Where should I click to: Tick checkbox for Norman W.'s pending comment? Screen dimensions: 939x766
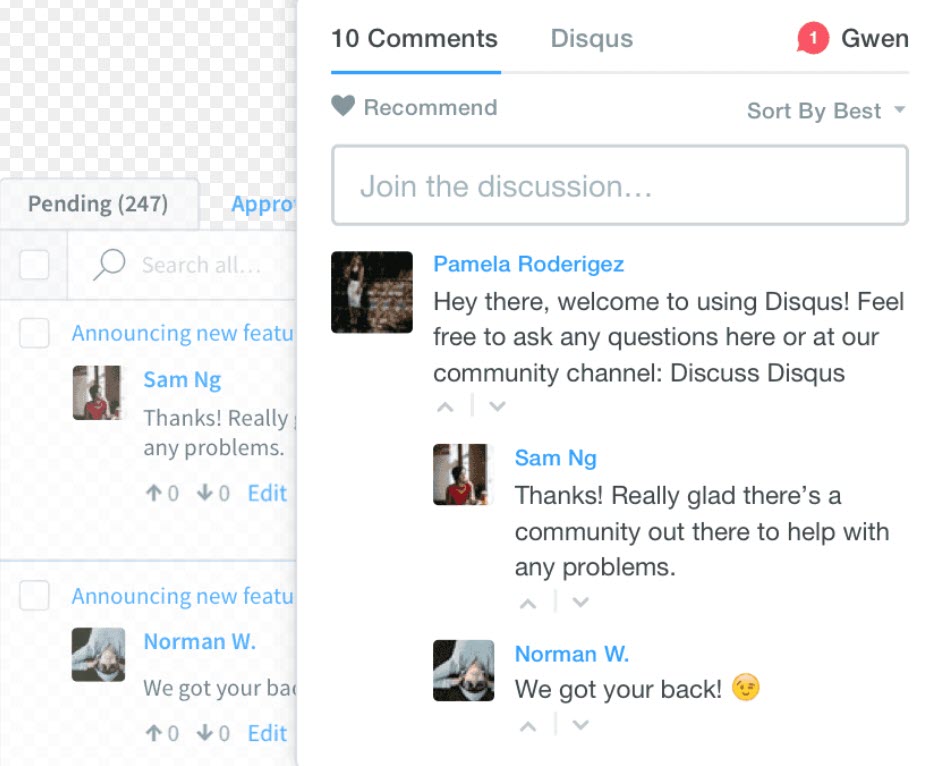pos(34,595)
